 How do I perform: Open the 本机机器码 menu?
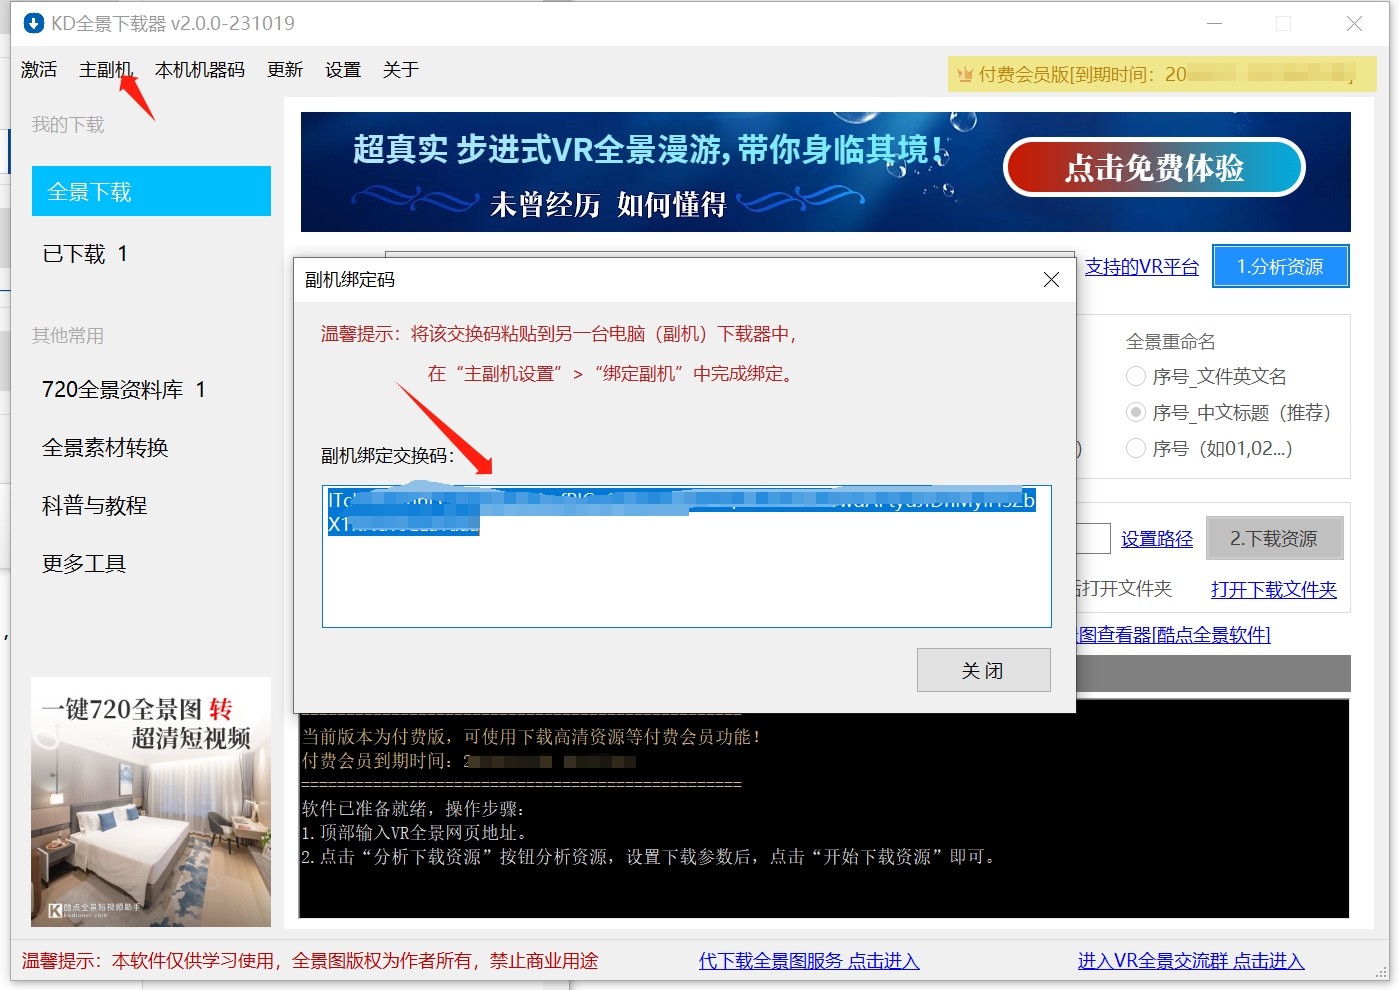coord(200,70)
